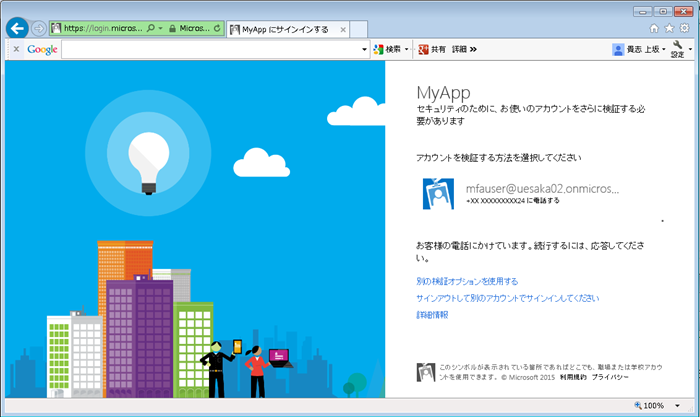Click the browser Back arrow button
700x417 pixels.
pos(17,29)
